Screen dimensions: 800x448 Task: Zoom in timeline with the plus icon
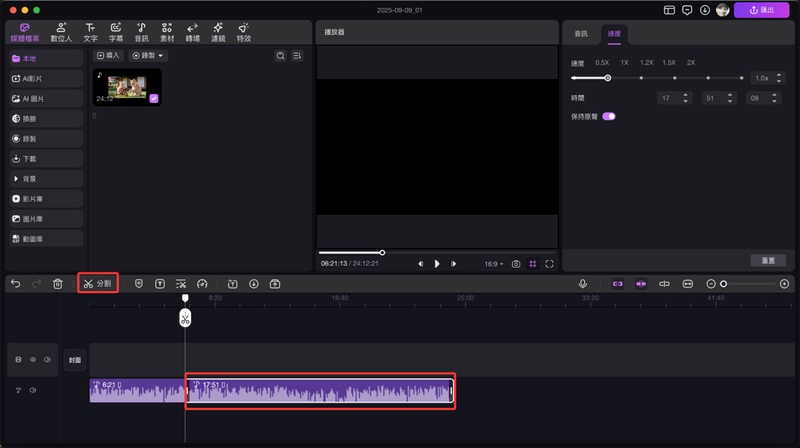pyautogui.click(x=784, y=284)
